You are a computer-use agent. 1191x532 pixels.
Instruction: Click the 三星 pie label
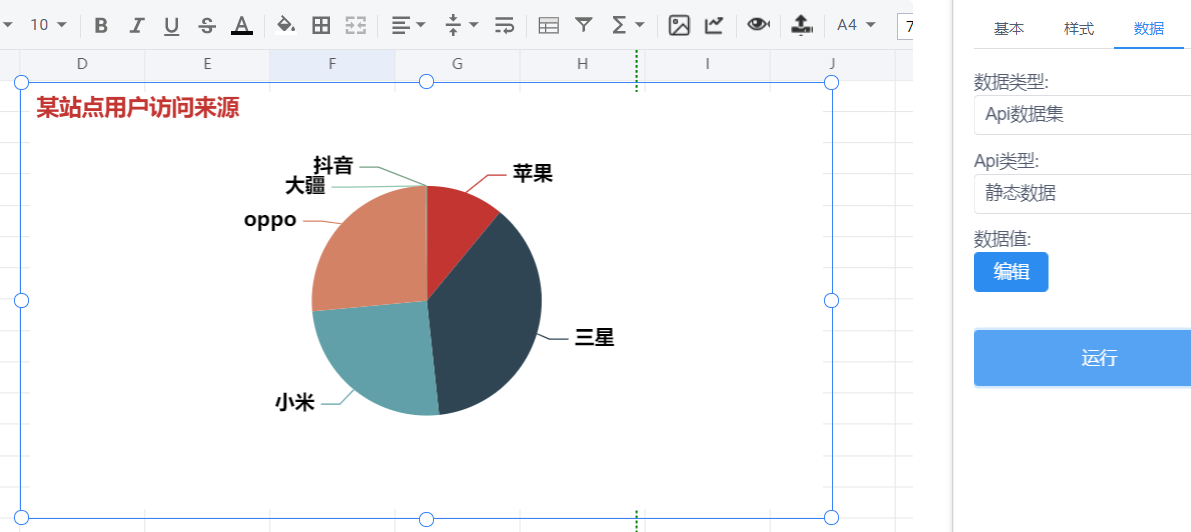point(594,338)
